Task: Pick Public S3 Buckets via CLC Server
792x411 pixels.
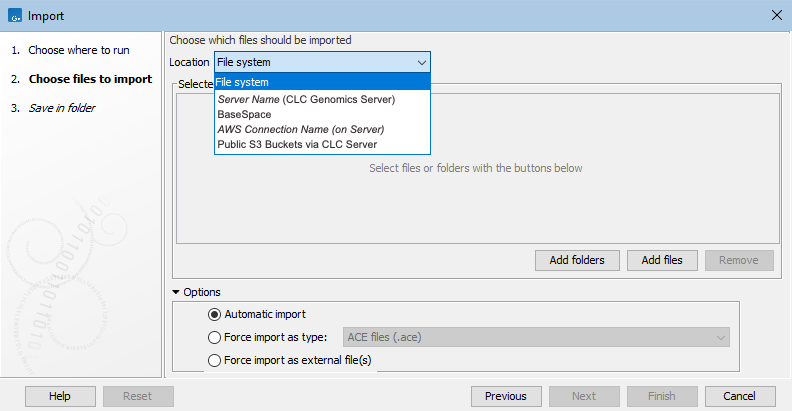Action: 297,144
